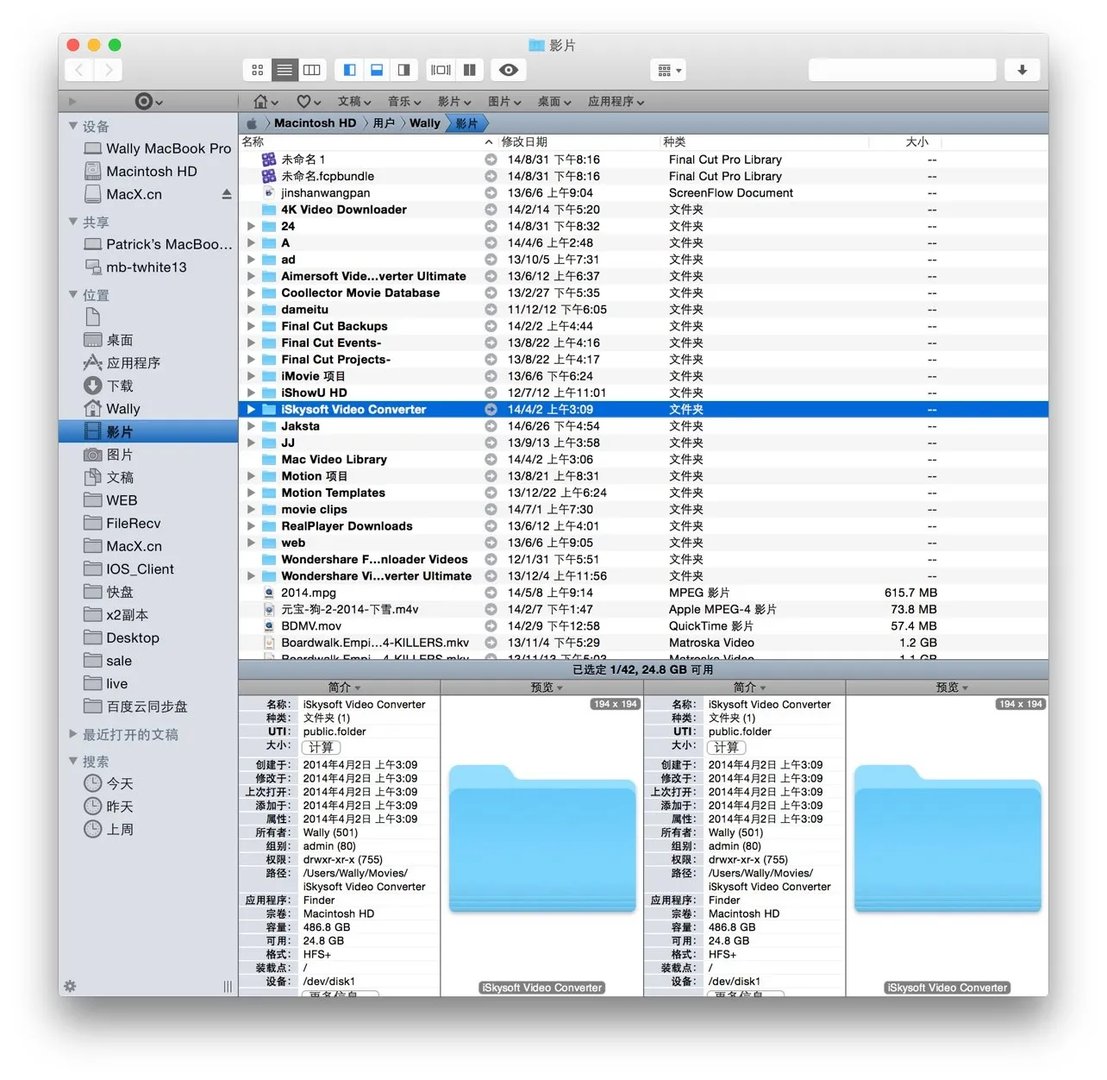Click the Quick Look eye icon
This screenshot has height=1080, width=1107.
(509, 70)
